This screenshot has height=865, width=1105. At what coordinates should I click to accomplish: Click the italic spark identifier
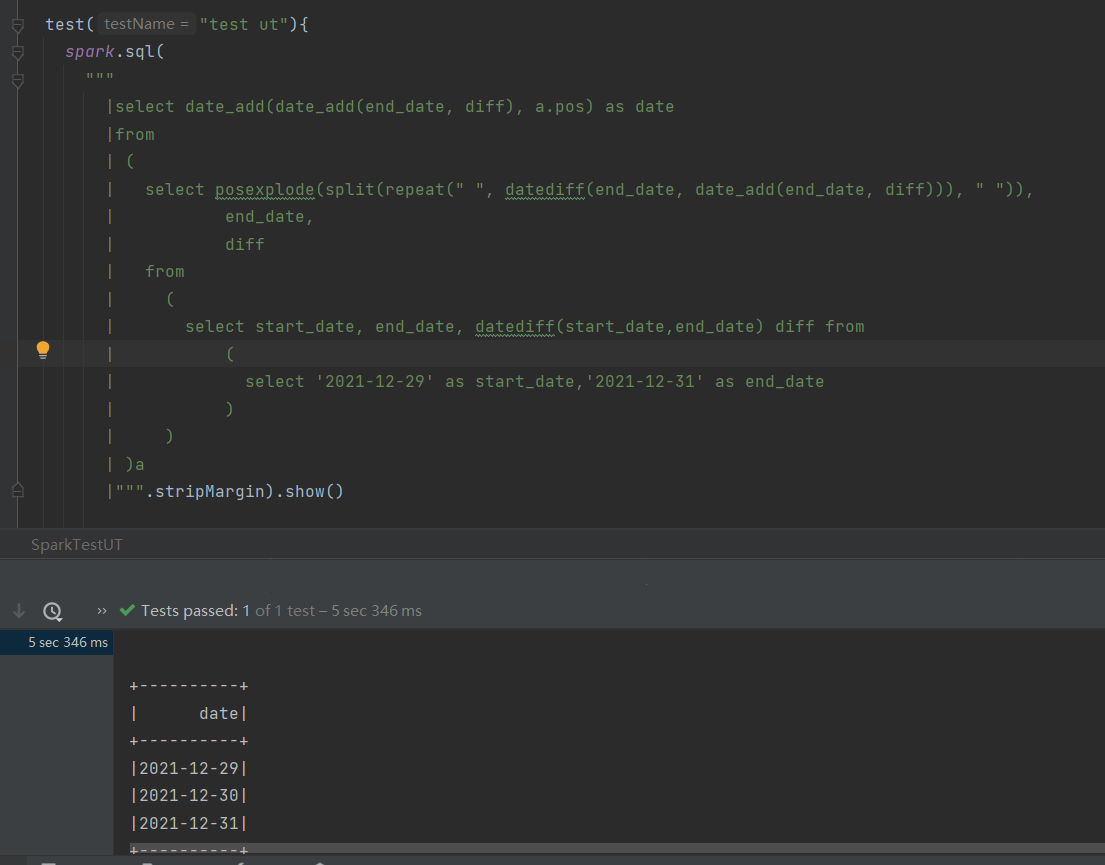click(x=89, y=52)
